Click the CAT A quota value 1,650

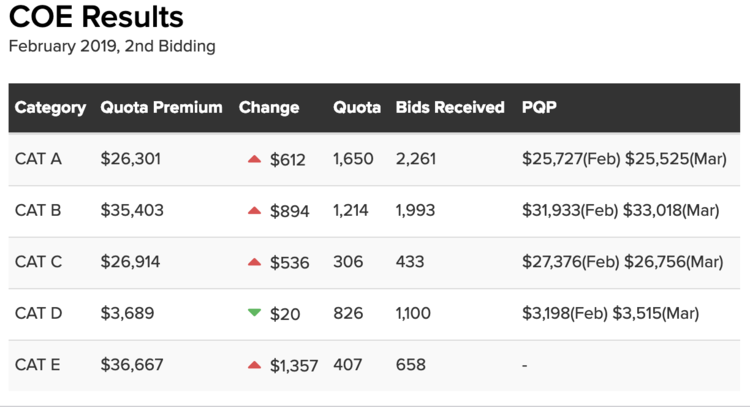tap(351, 159)
